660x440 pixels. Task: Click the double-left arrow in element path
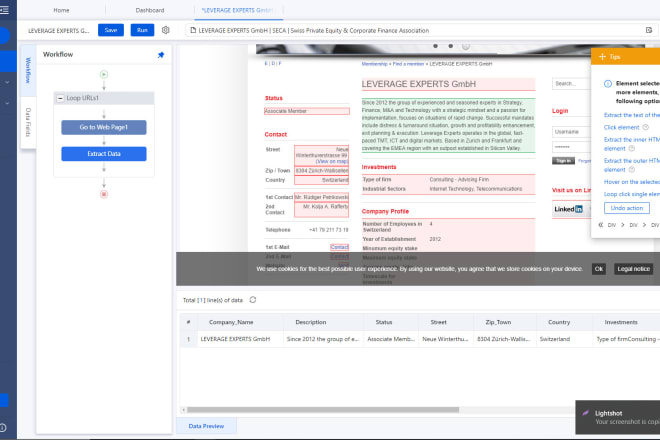(601, 225)
